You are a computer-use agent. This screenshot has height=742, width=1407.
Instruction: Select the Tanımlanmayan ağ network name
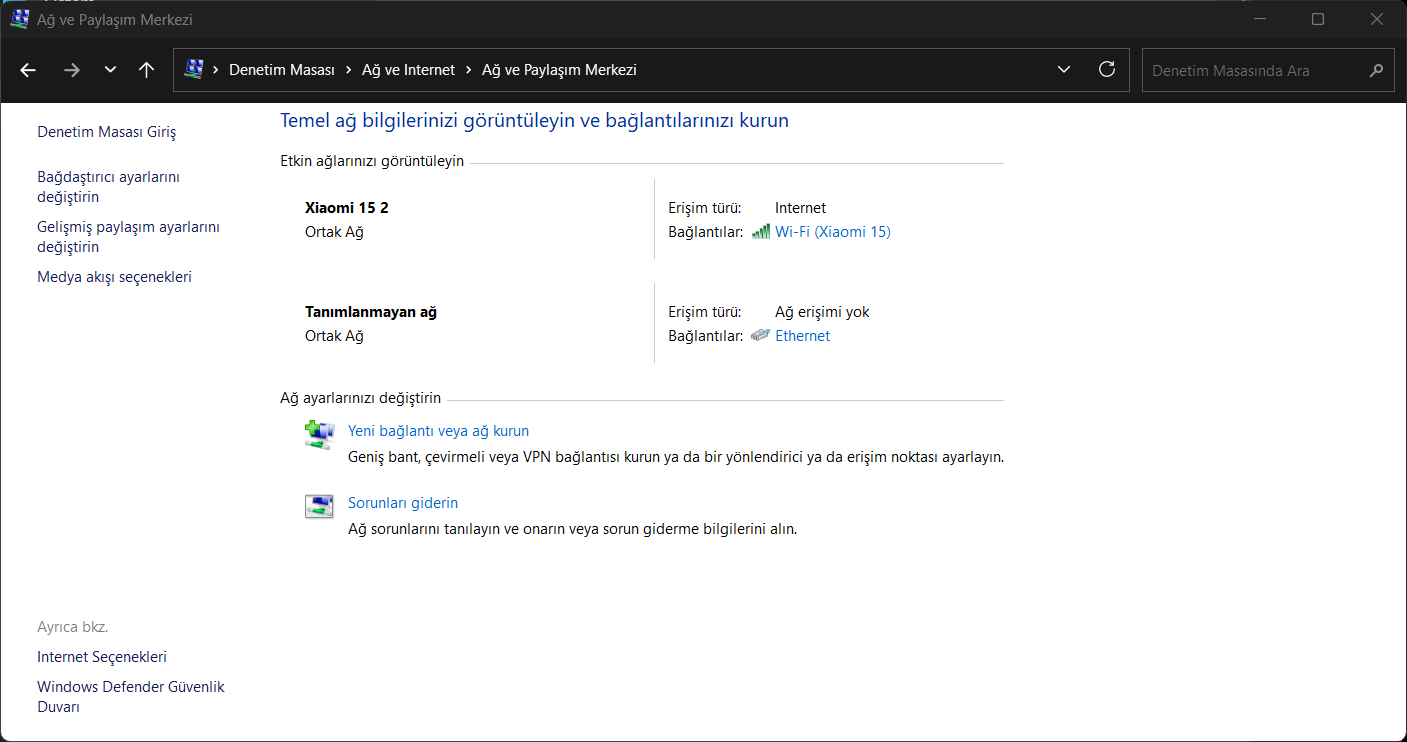pos(371,312)
